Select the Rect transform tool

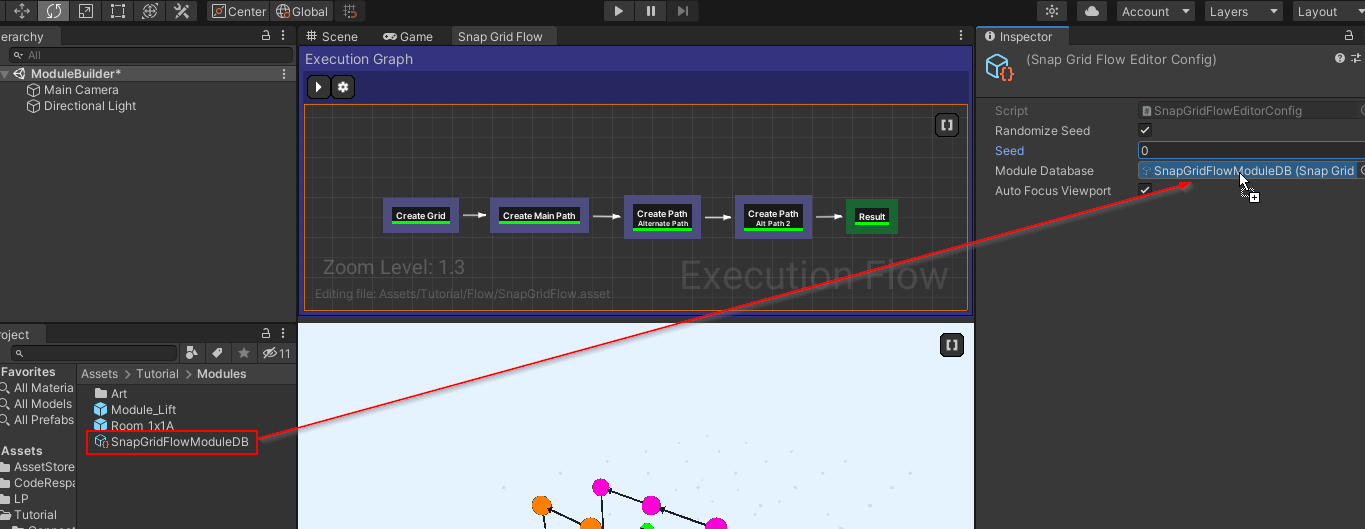pos(118,11)
